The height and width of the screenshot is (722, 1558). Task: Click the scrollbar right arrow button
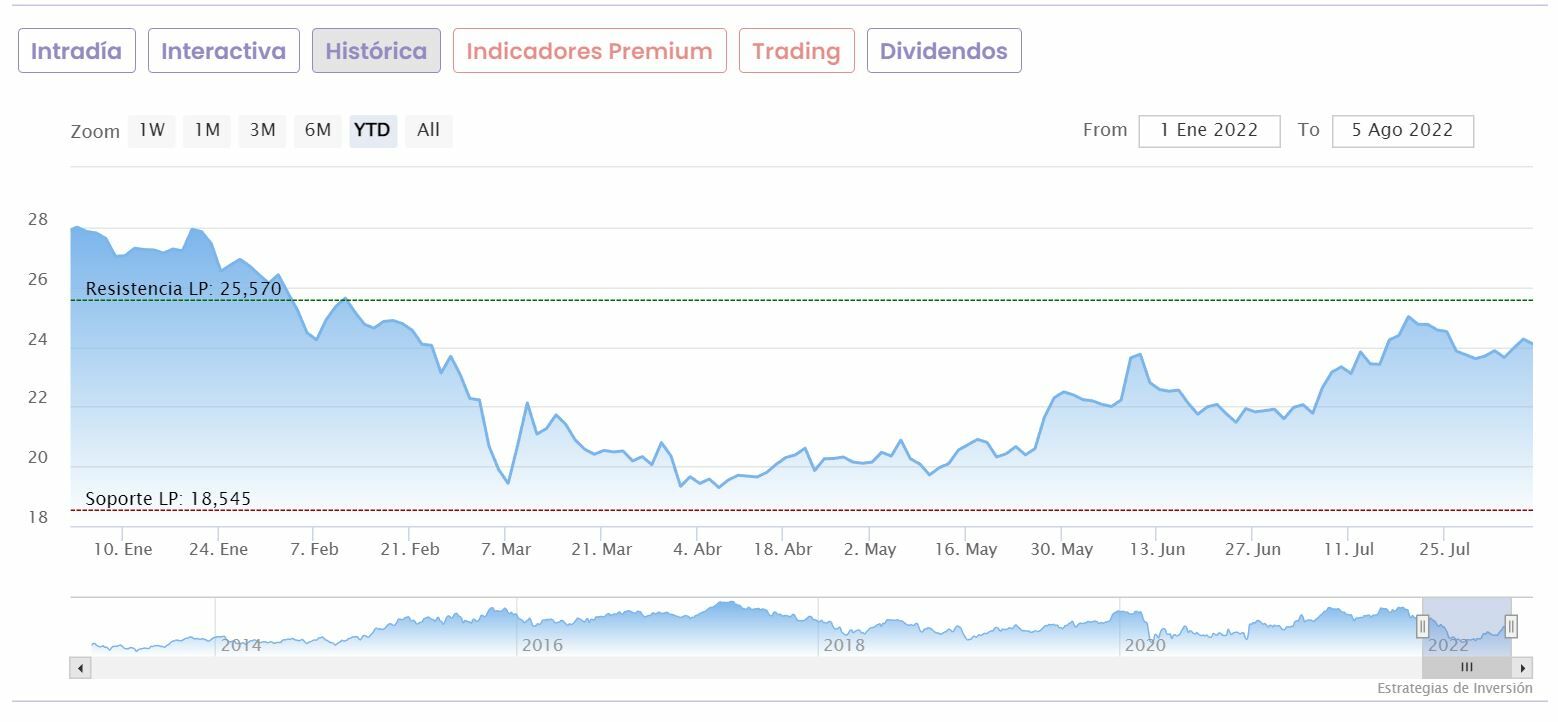(x=1522, y=667)
